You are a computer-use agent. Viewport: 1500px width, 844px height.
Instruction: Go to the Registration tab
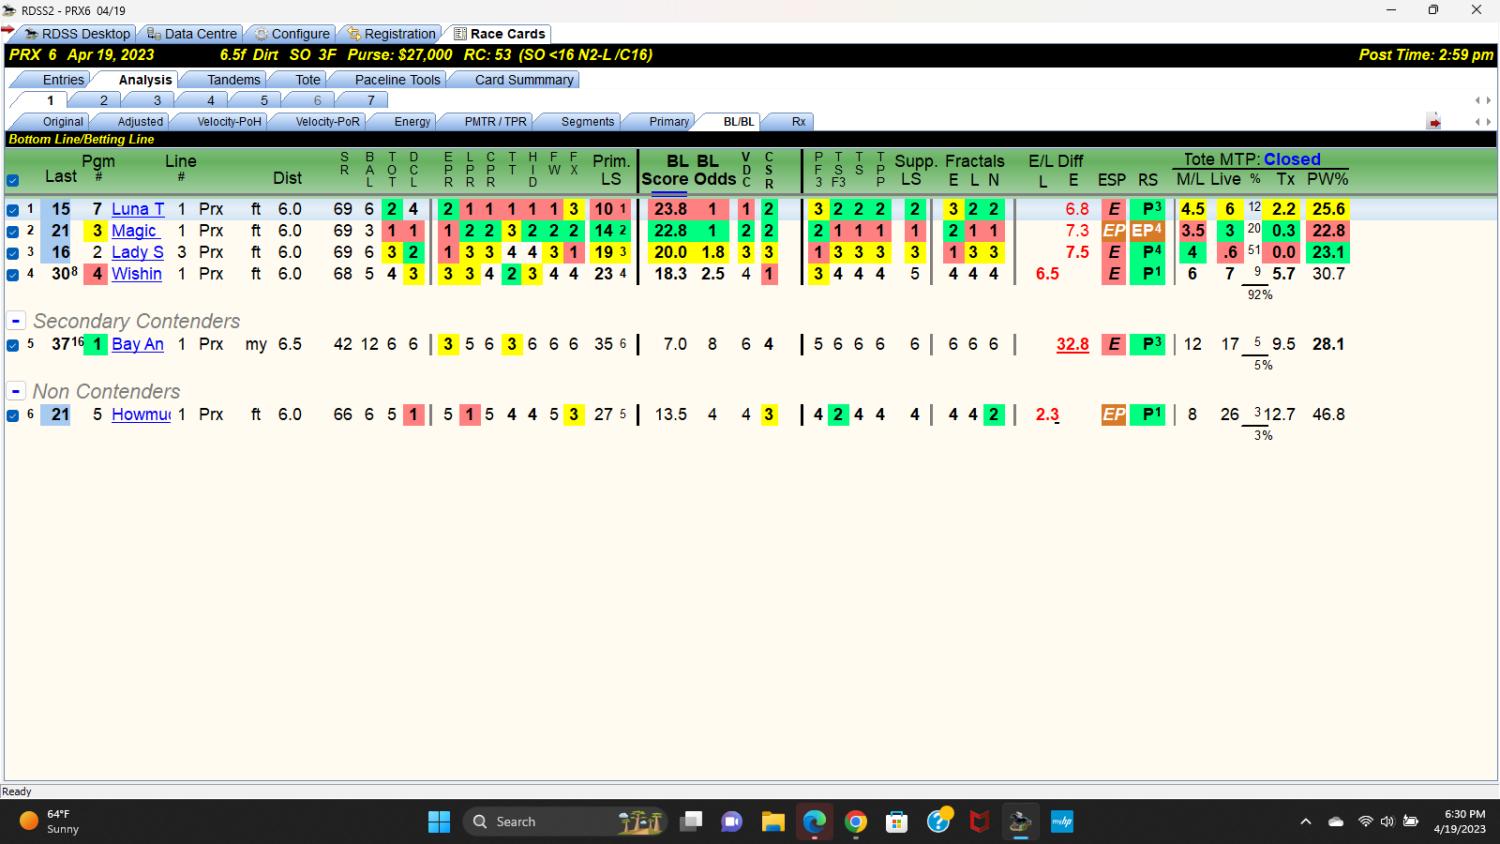(x=391, y=33)
